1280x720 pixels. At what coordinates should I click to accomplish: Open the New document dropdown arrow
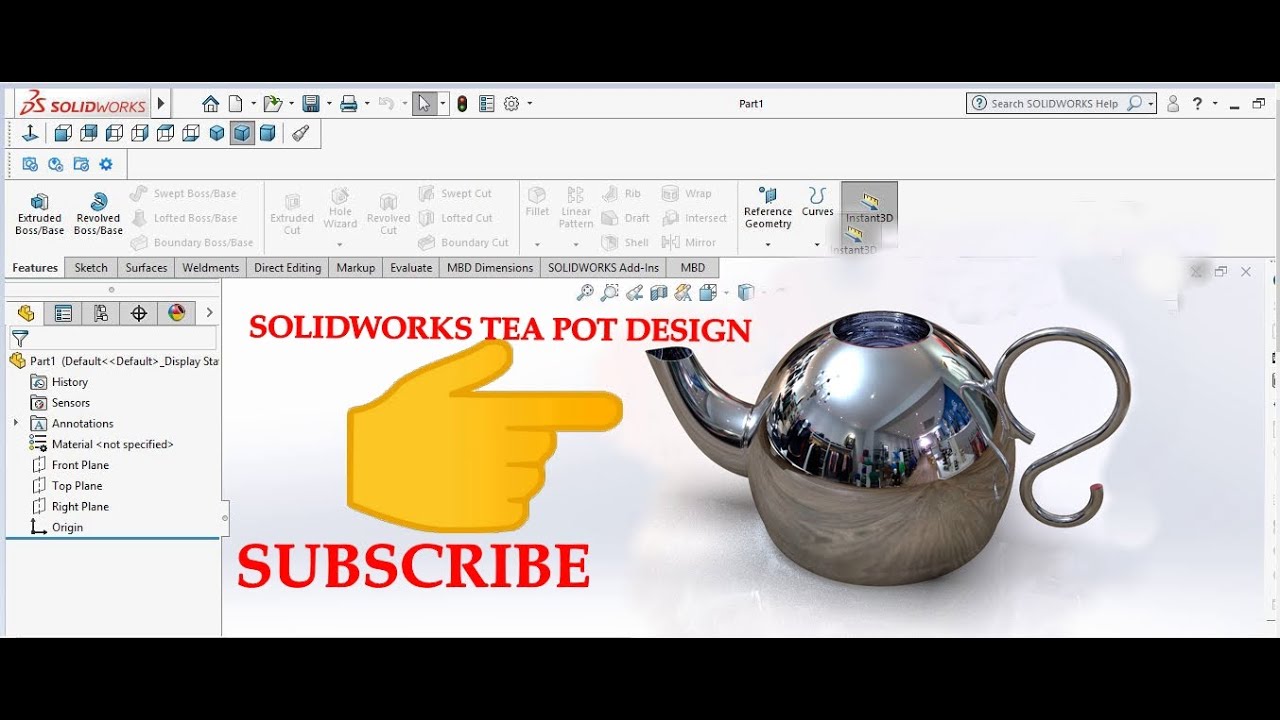pyautogui.click(x=253, y=104)
